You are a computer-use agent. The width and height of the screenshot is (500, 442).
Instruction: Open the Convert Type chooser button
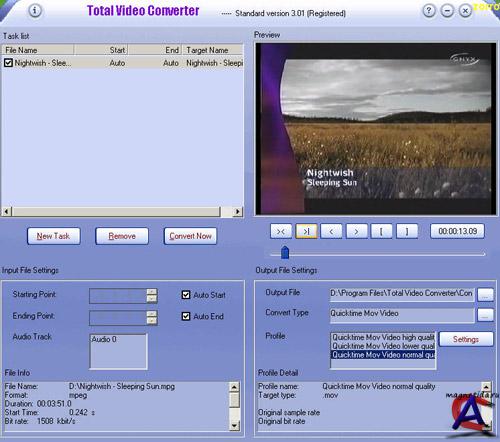tap(485, 315)
